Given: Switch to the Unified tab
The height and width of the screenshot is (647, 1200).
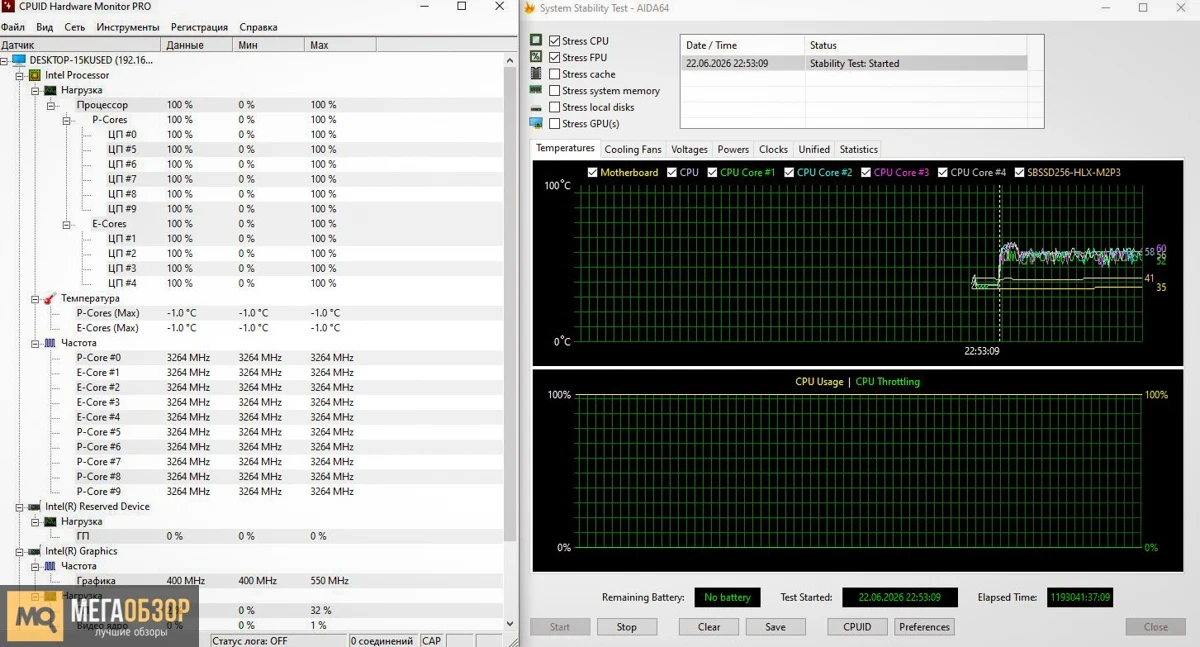Looking at the screenshot, I should [x=814, y=149].
